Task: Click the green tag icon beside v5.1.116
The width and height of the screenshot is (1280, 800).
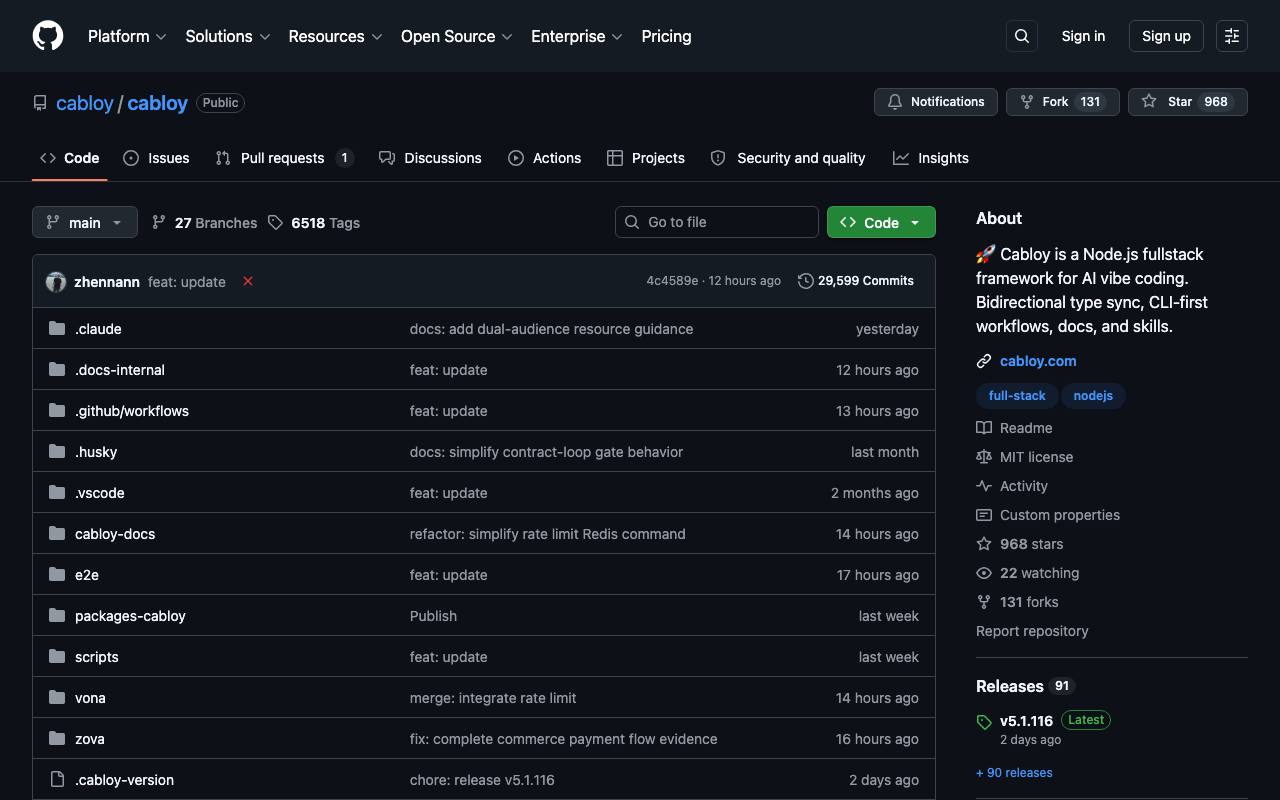Action: click(984, 722)
